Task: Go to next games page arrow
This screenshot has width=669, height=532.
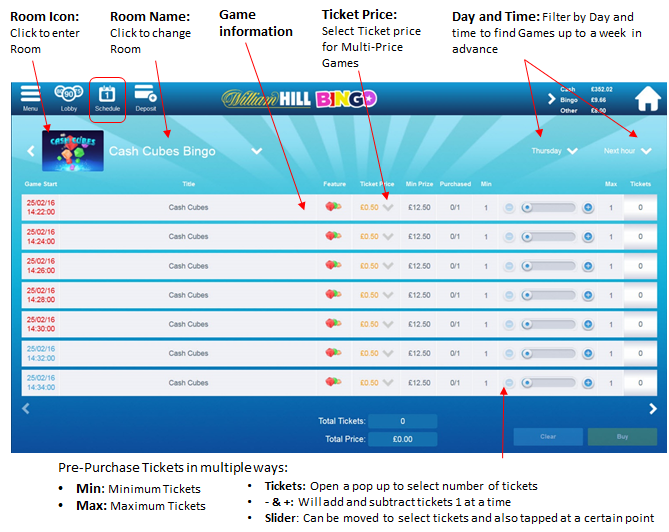Action: tap(652, 409)
